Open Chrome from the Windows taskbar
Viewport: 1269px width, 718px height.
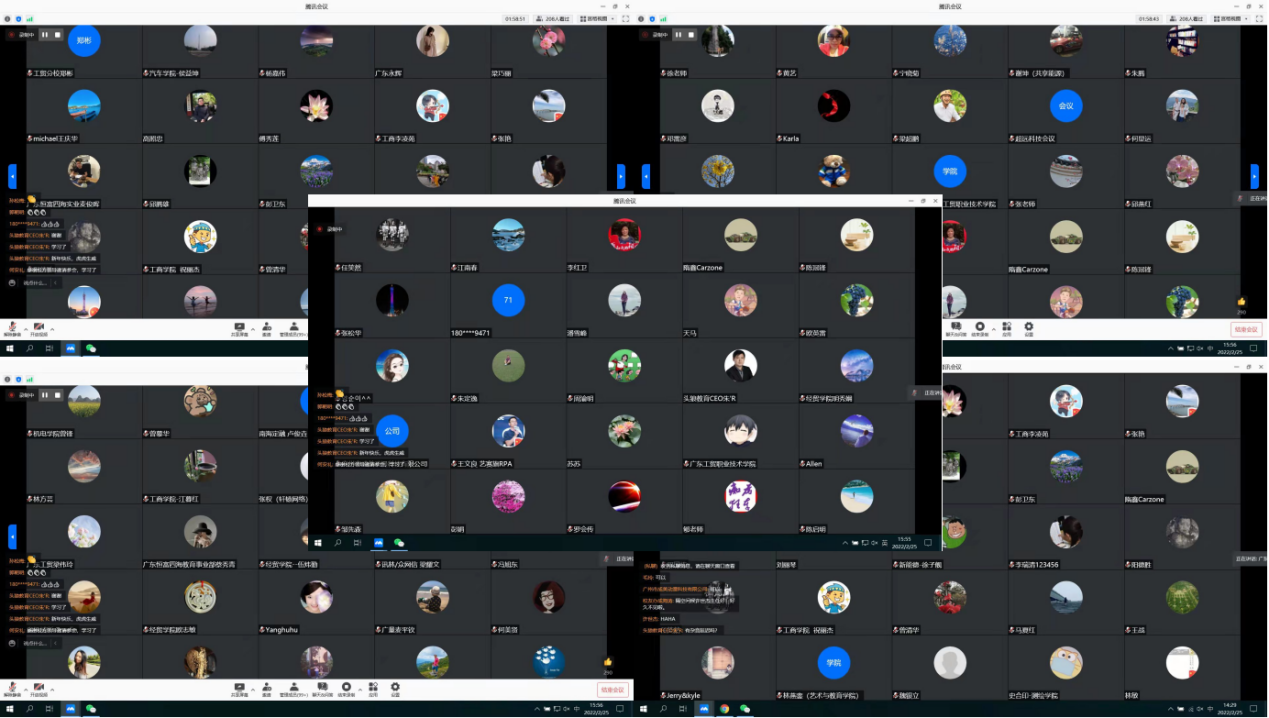point(724,709)
